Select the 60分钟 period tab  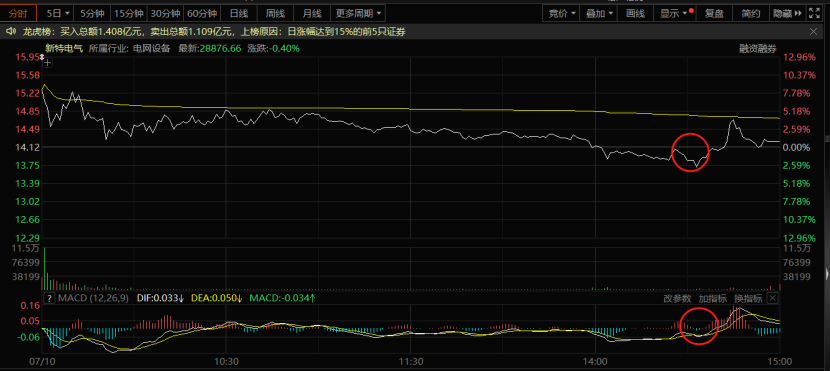coord(202,13)
